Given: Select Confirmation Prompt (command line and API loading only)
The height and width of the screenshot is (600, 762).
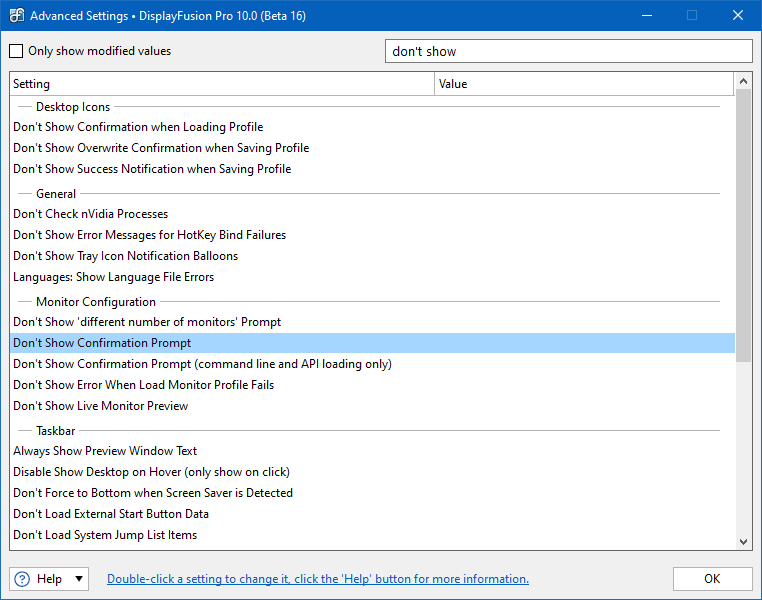Looking at the screenshot, I should pyautogui.click(x=372, y=364).
